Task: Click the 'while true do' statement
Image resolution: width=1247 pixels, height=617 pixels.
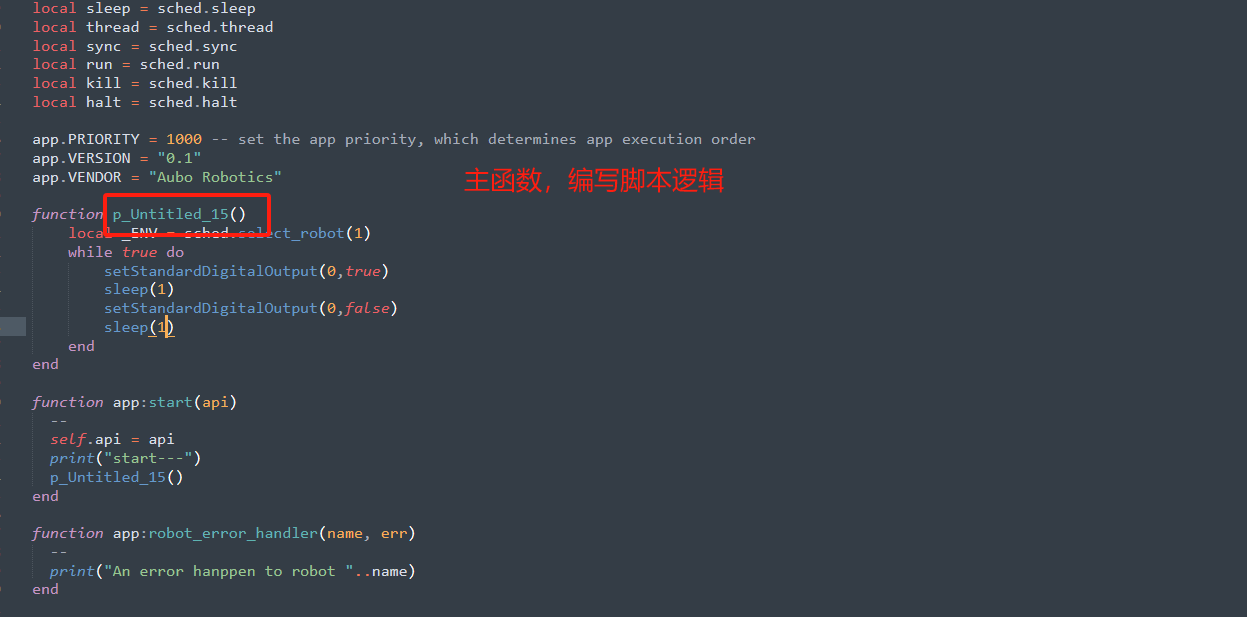Action: click(126, 252)
